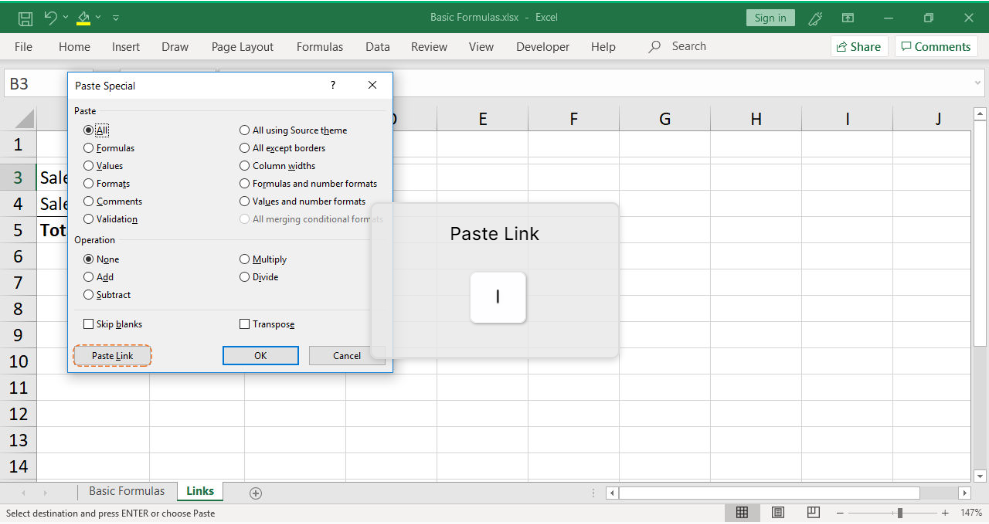This screenshot has width=989, height=524.
Task: Open the Help ribbon tab
Action: click(603, 47)
